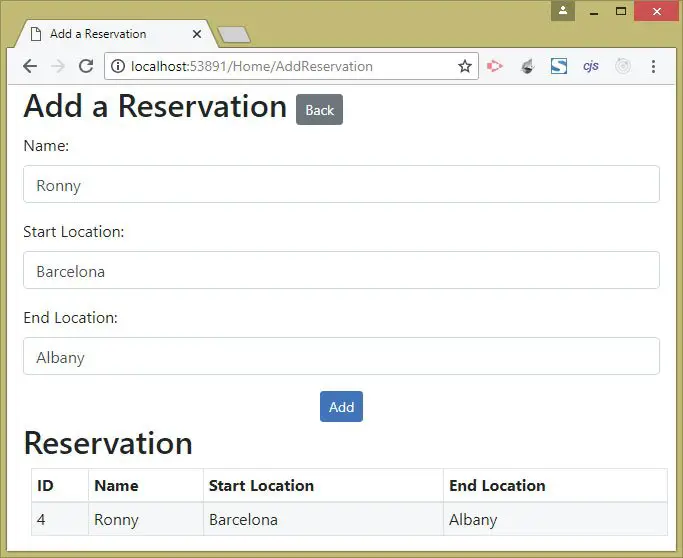This screenshot has height=558, width=683.
Task: Open the cjs extension icon
Action: 591,66
